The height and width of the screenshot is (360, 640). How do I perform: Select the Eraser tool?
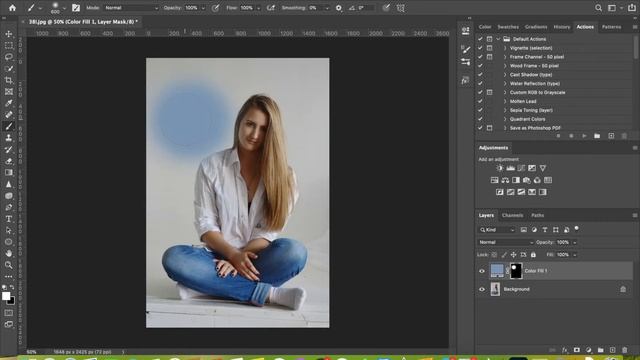(9, 161)
